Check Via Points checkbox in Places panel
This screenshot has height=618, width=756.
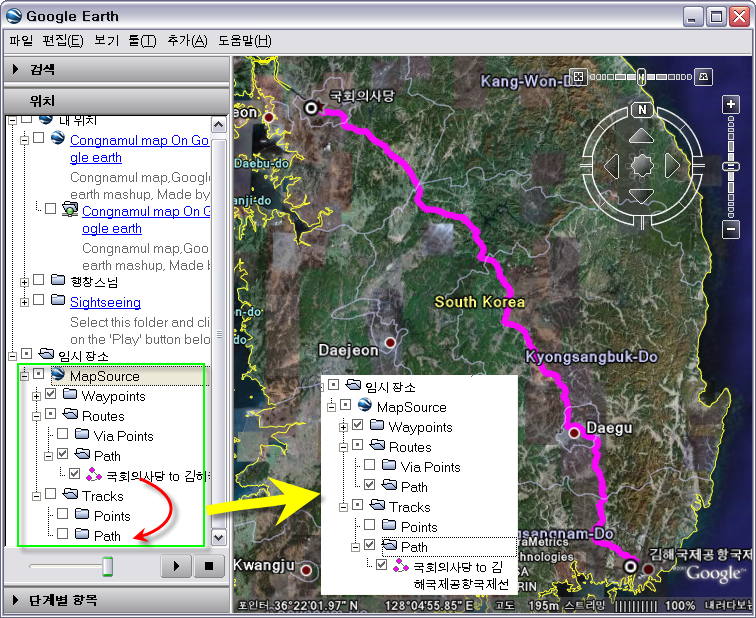point(62,433)
